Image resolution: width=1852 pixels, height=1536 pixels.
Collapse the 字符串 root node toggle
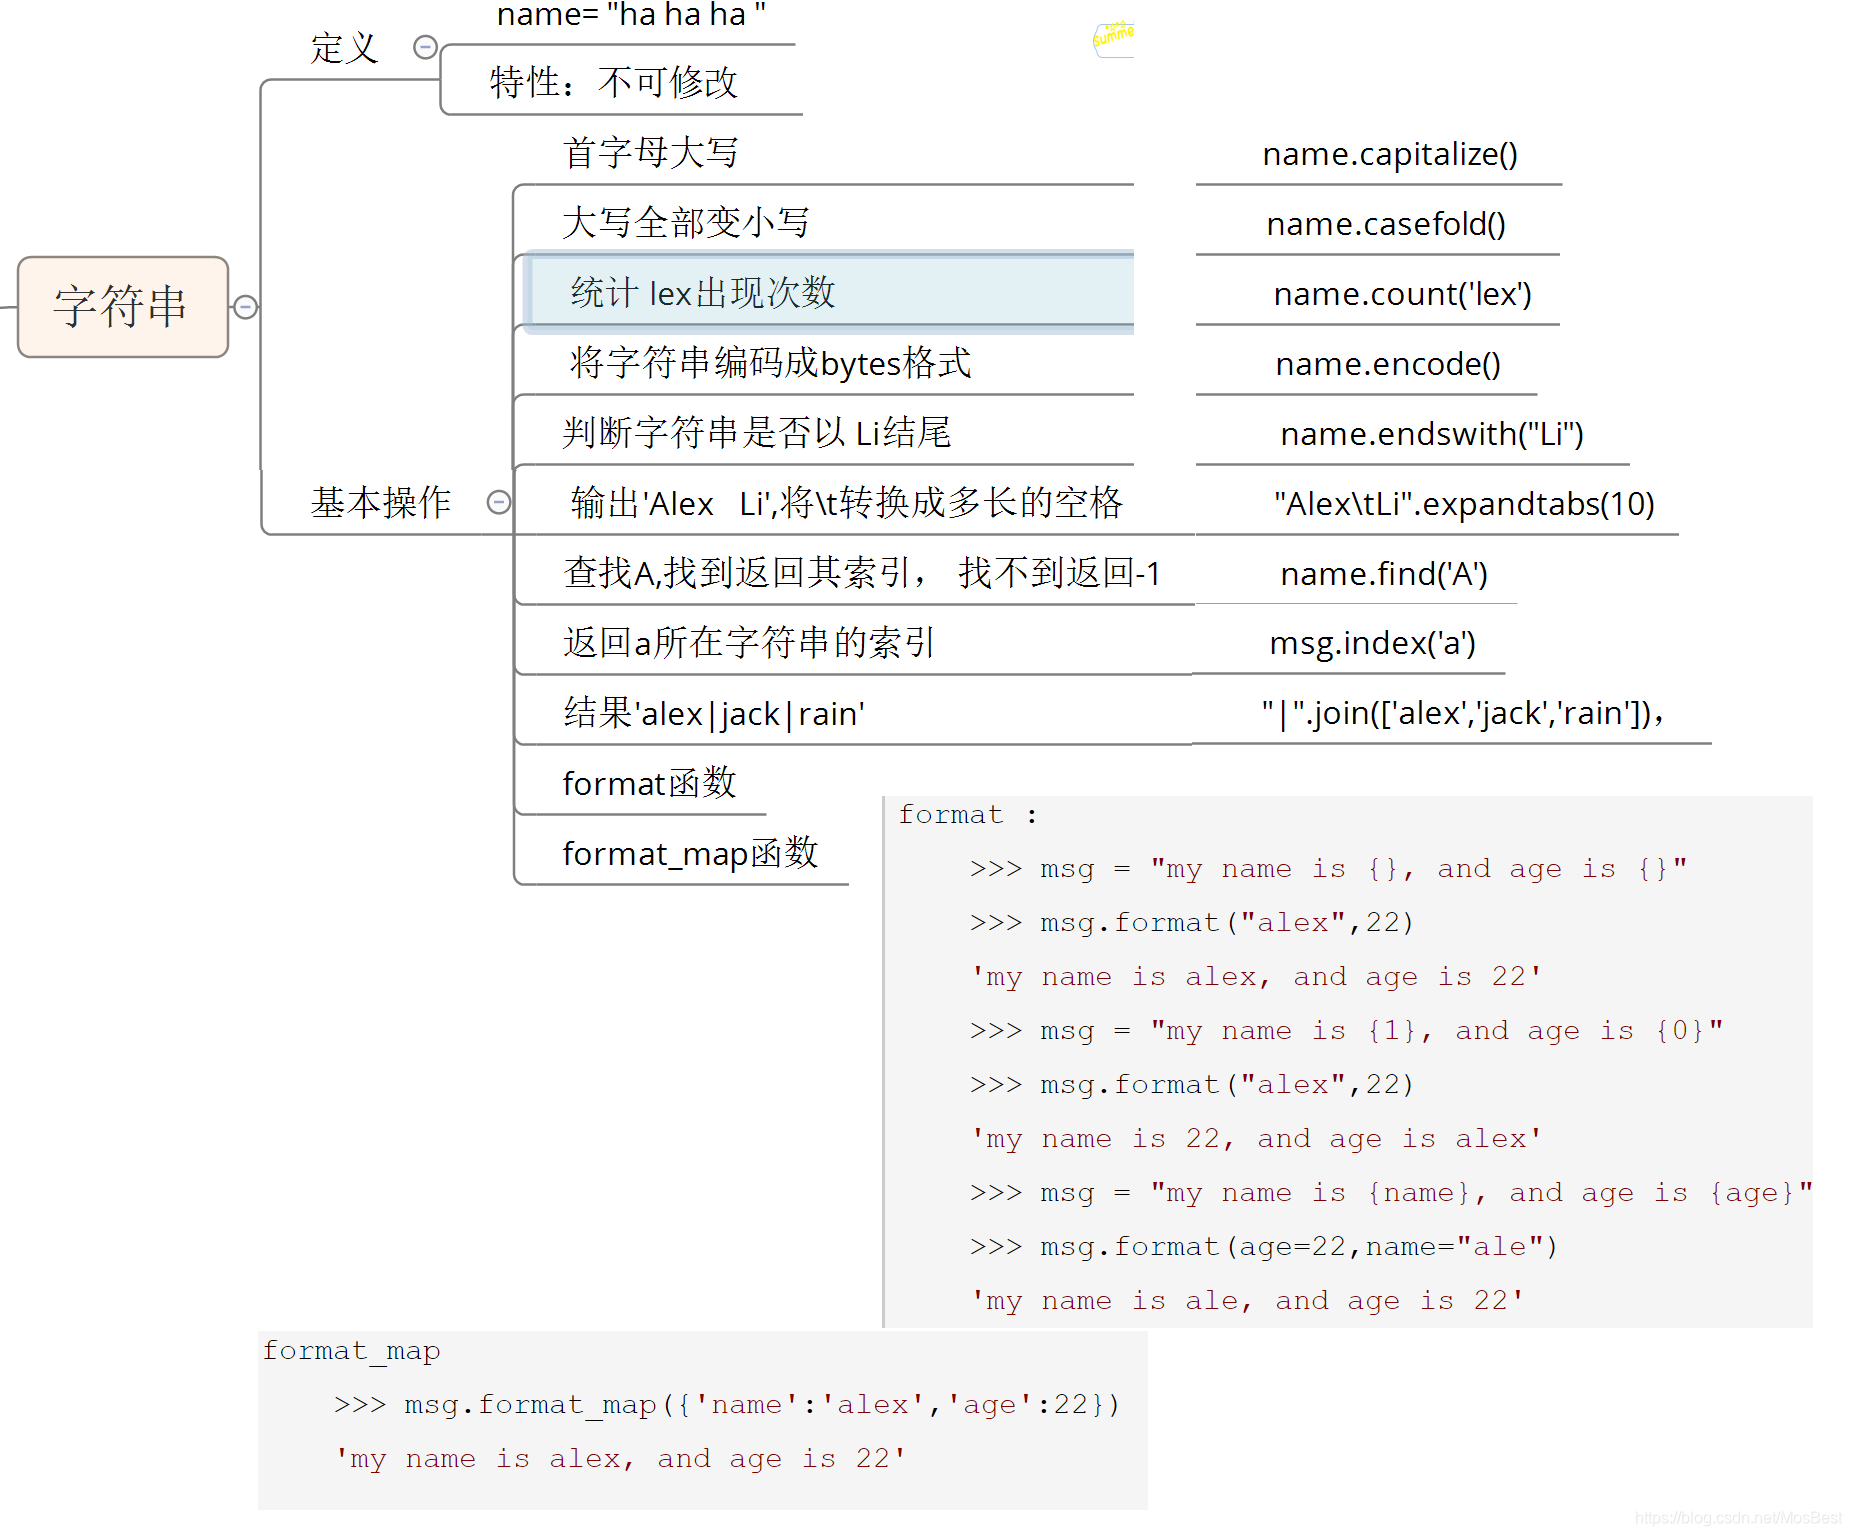(x=245, y=307)
